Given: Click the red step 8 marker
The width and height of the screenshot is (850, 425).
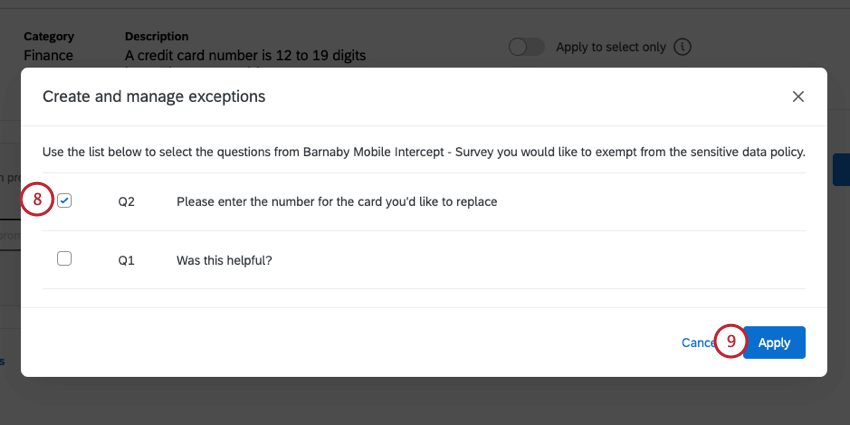Looking at the screenshot, I should click(37, 200).
